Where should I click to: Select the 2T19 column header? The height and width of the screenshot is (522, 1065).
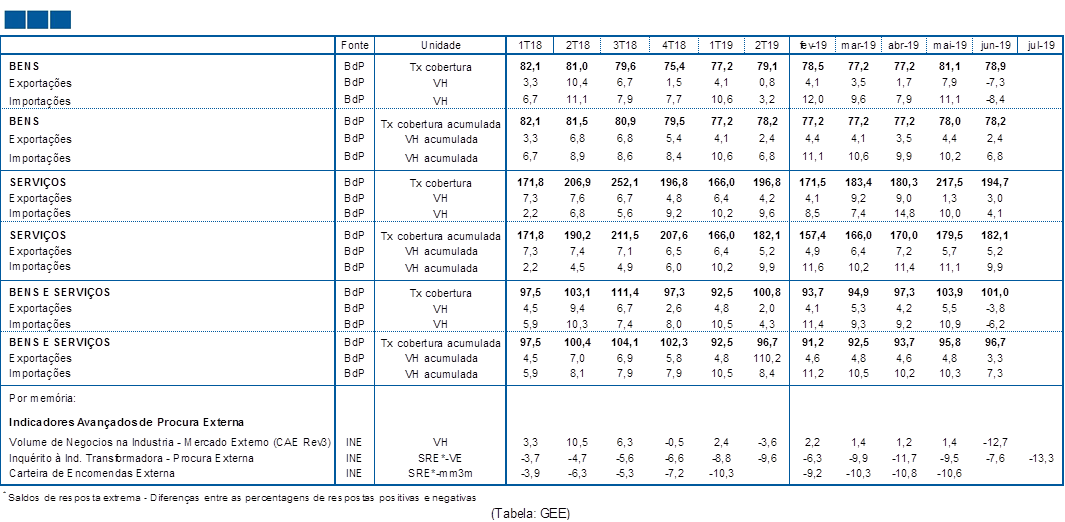tap(767, 45)
